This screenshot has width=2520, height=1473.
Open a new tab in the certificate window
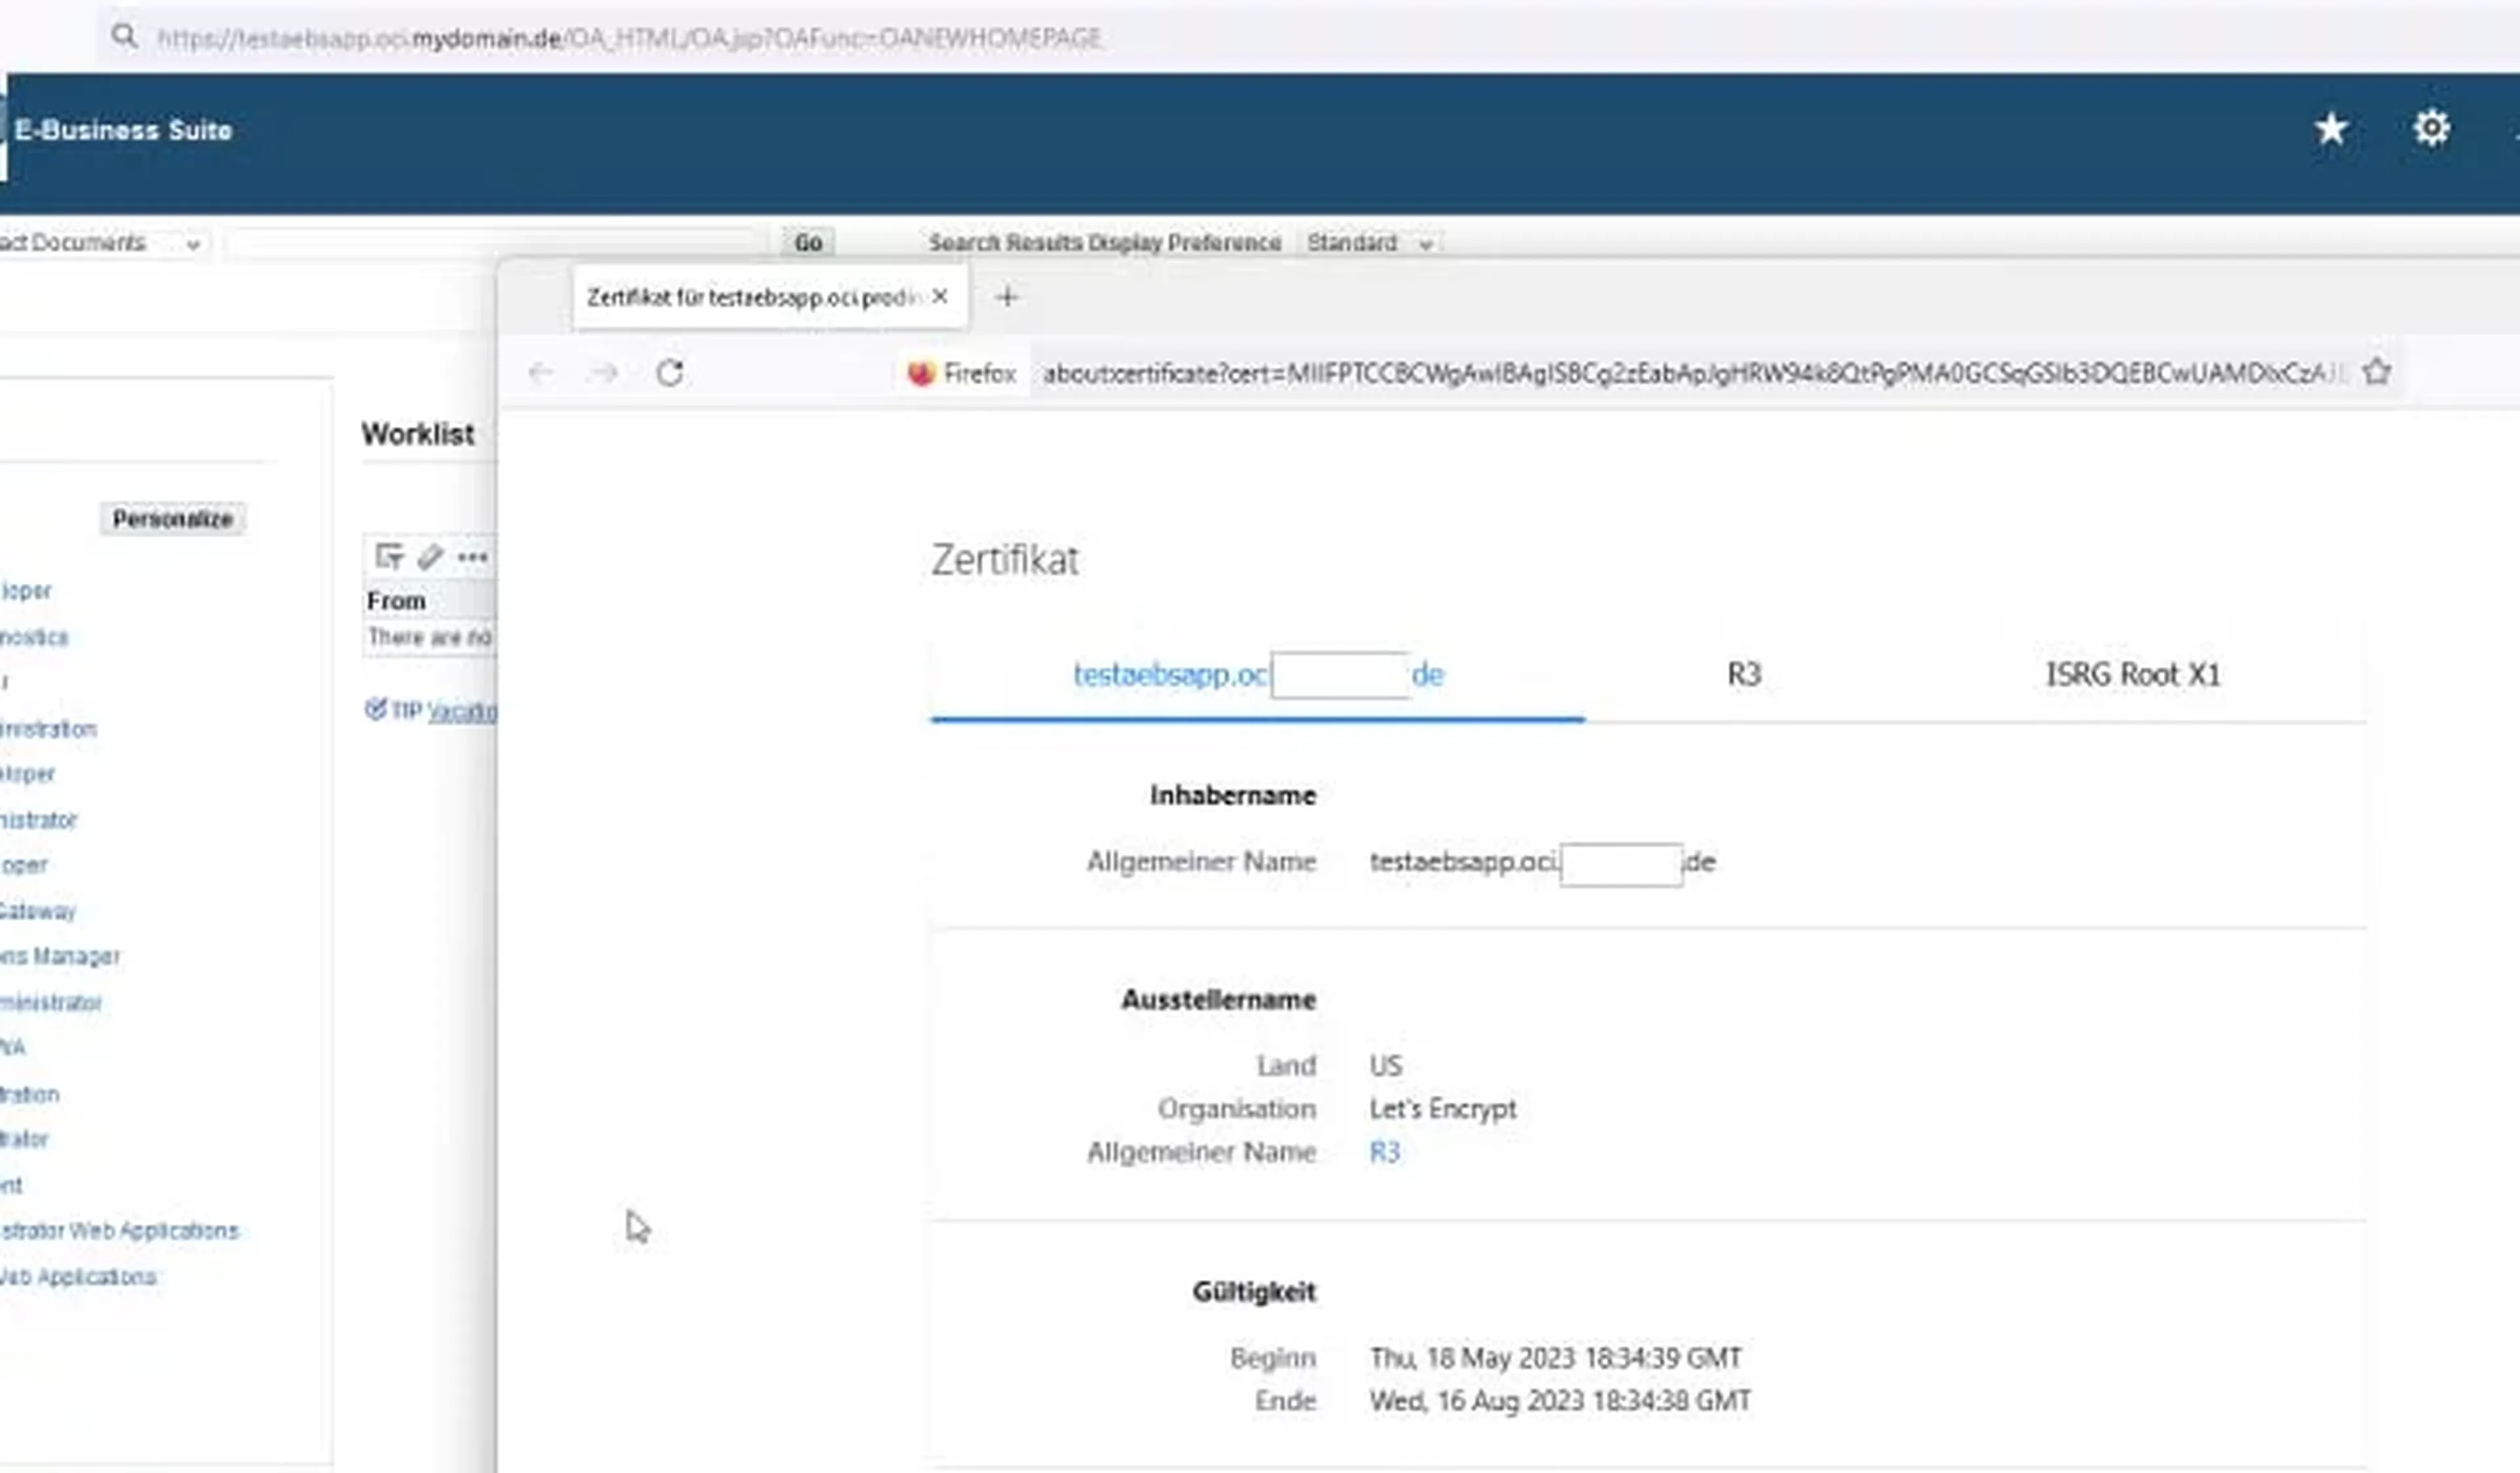point(1007,297)
